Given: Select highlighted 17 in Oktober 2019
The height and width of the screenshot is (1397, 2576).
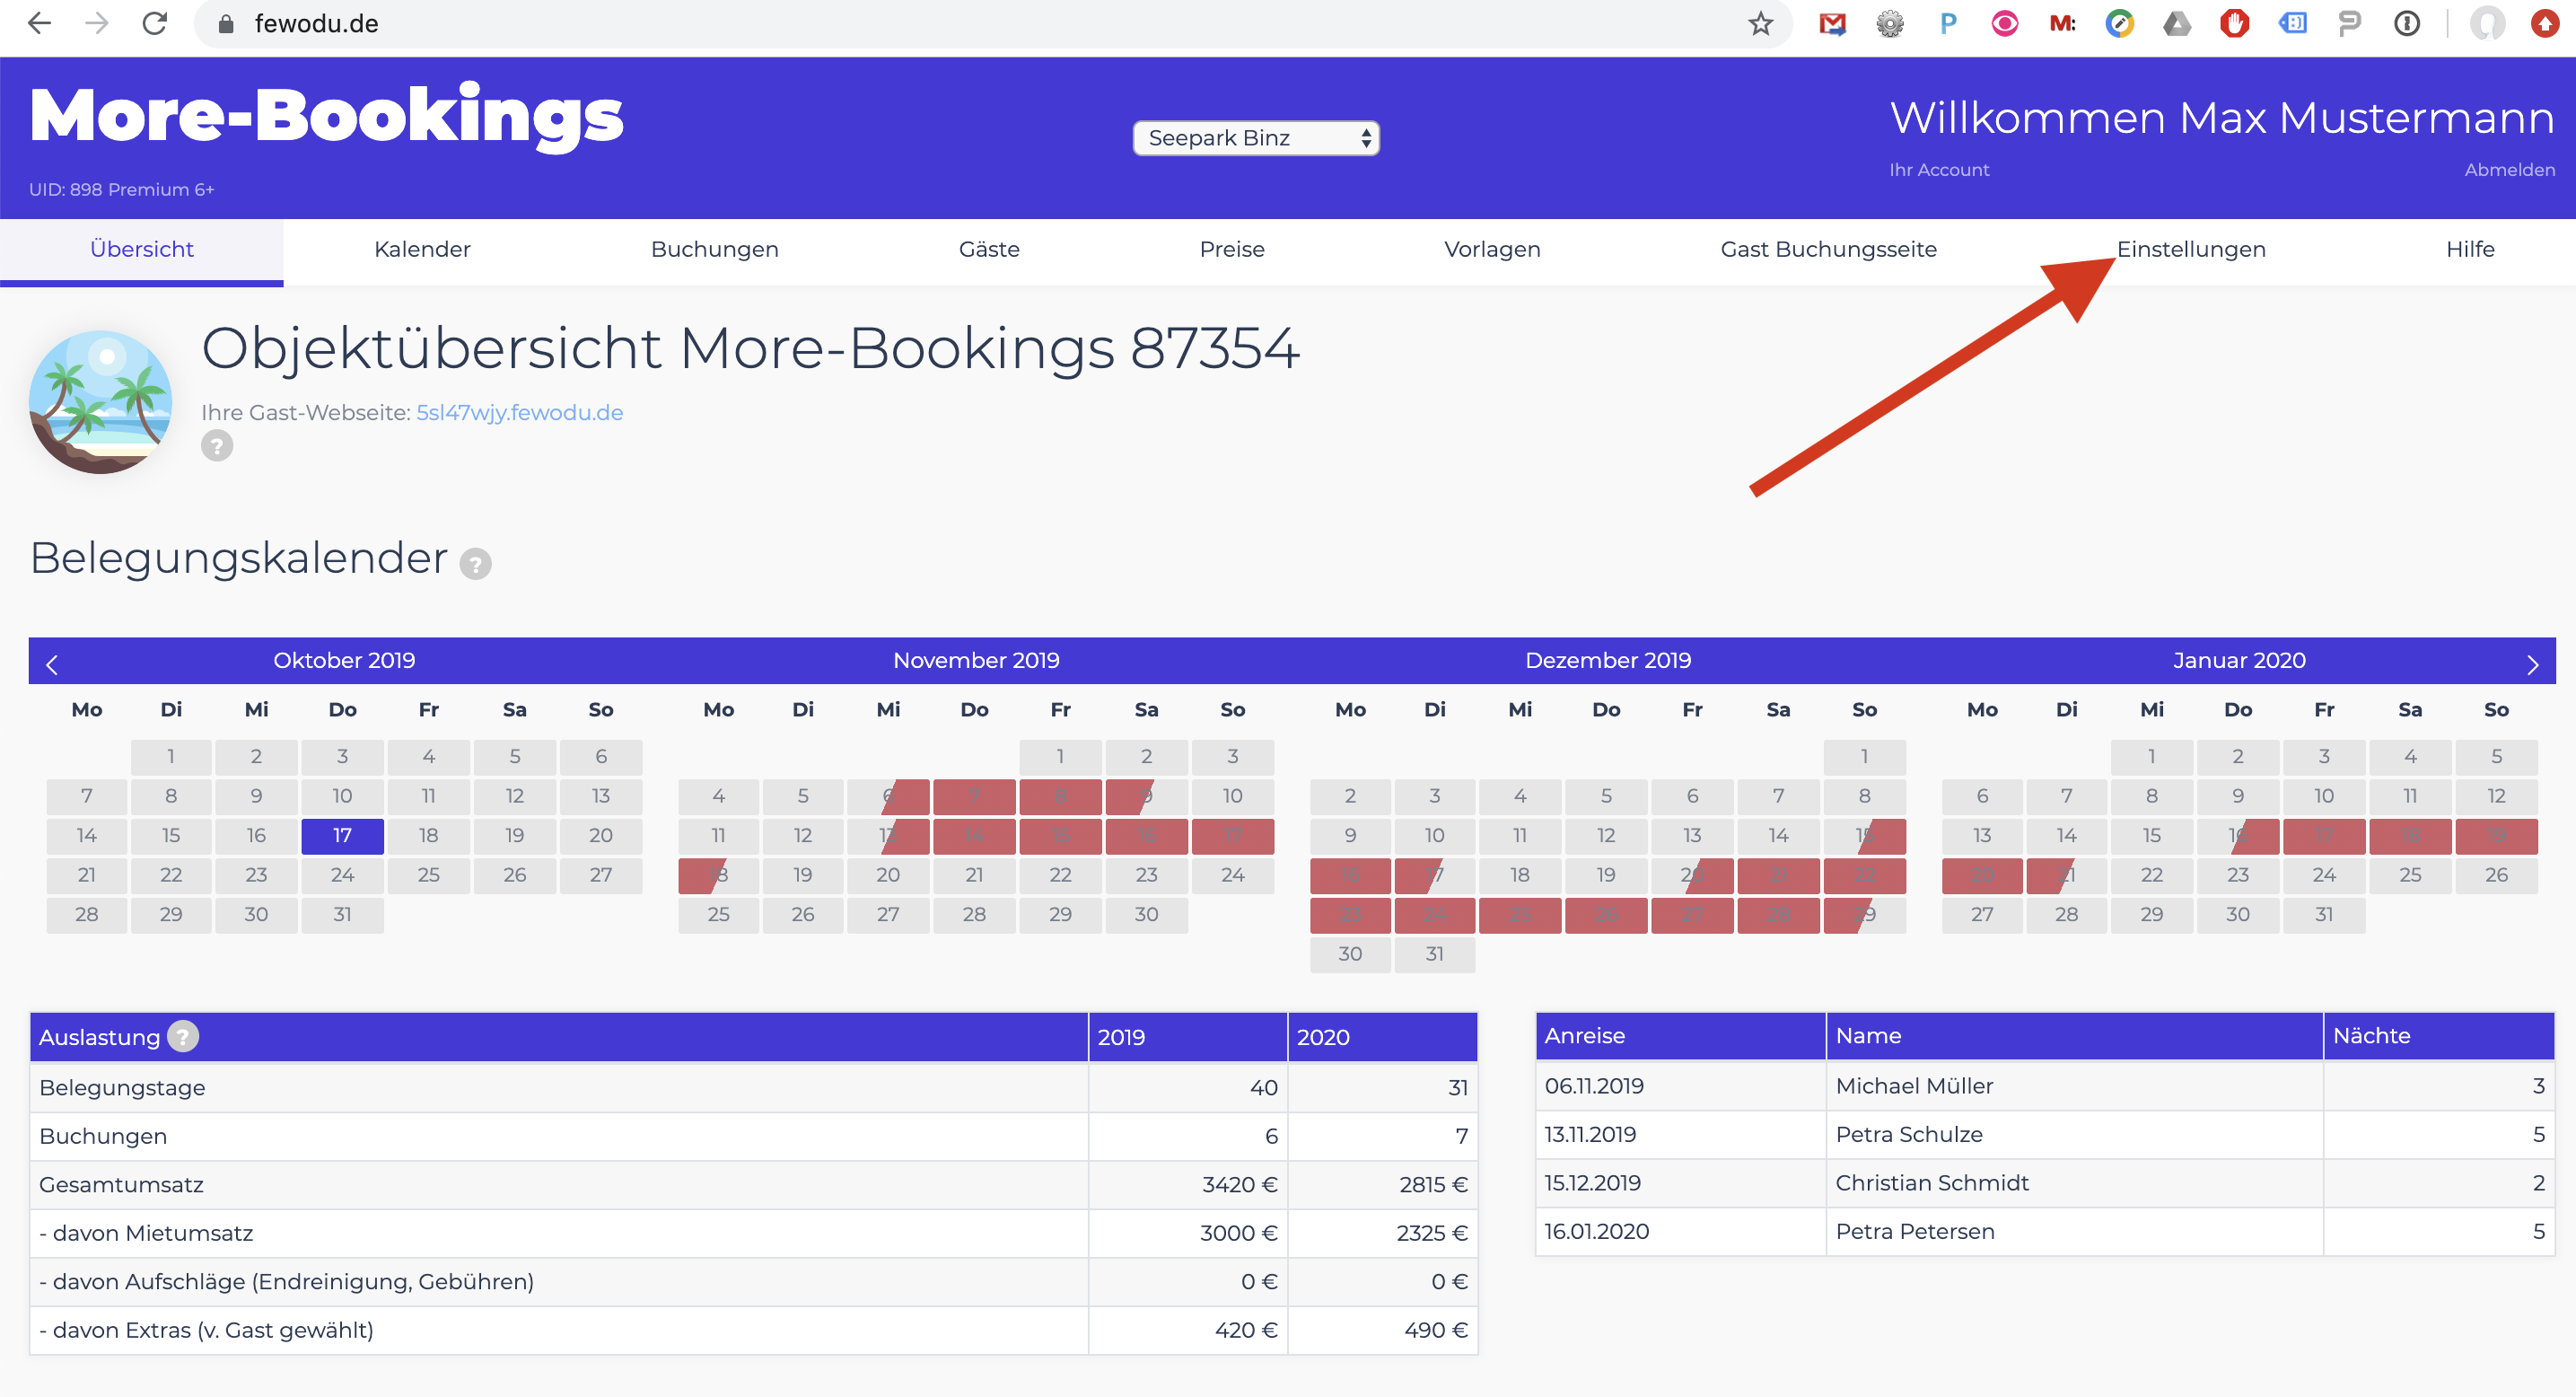Looking at the screenshot, I should coord(342,835).
